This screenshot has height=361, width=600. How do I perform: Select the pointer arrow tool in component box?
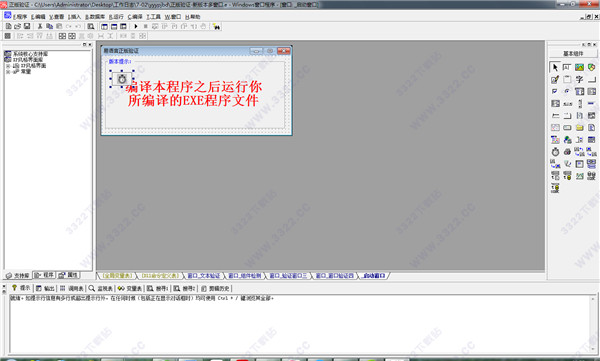pos(555,67)
